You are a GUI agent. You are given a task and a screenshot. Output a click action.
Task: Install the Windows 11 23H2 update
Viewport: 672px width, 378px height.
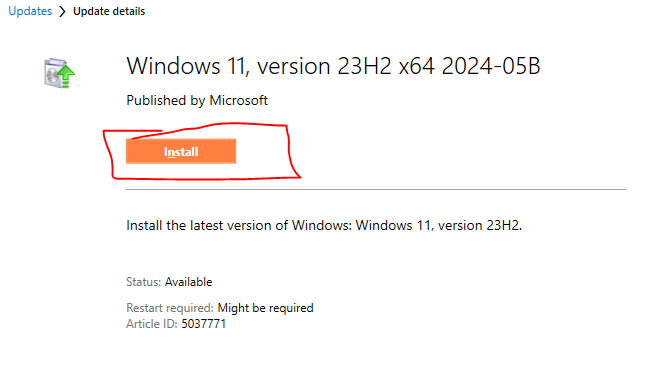pyautogui.click(x=181, y=151)
